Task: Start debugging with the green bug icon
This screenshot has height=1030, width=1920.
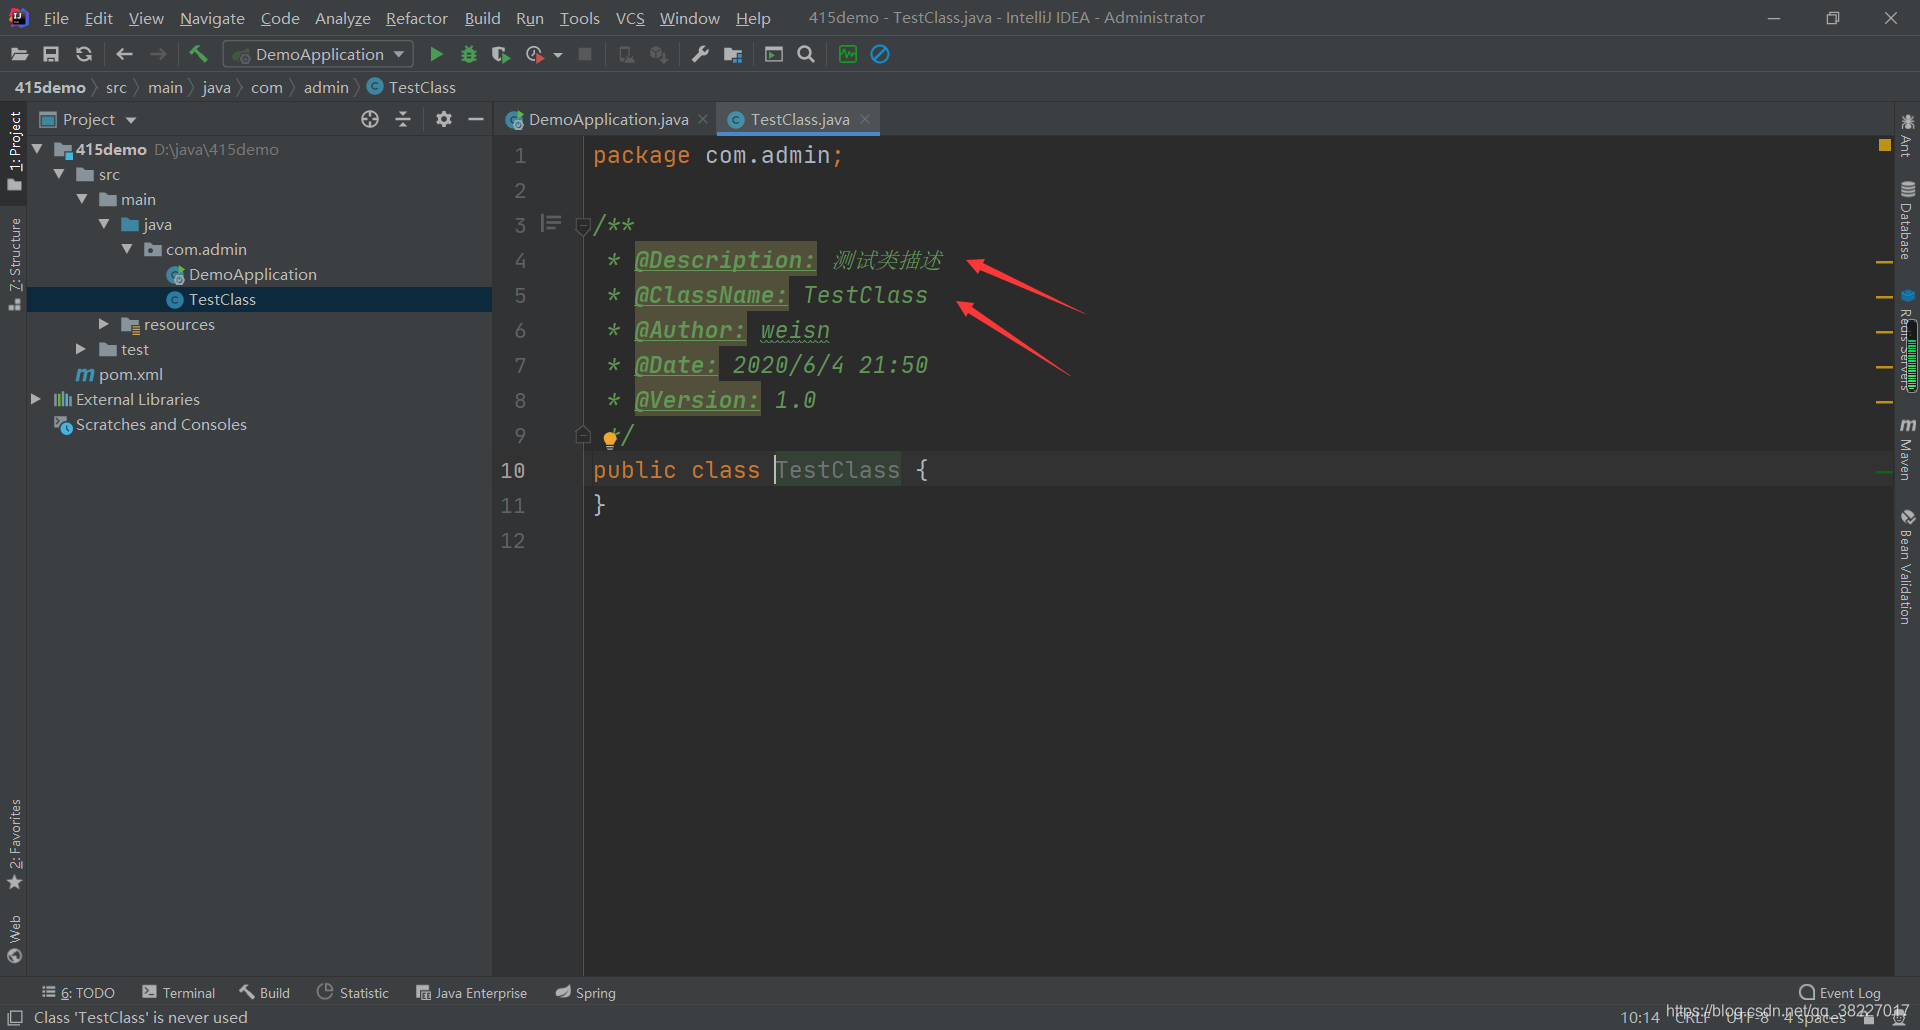Action: (x=468, y=54)
